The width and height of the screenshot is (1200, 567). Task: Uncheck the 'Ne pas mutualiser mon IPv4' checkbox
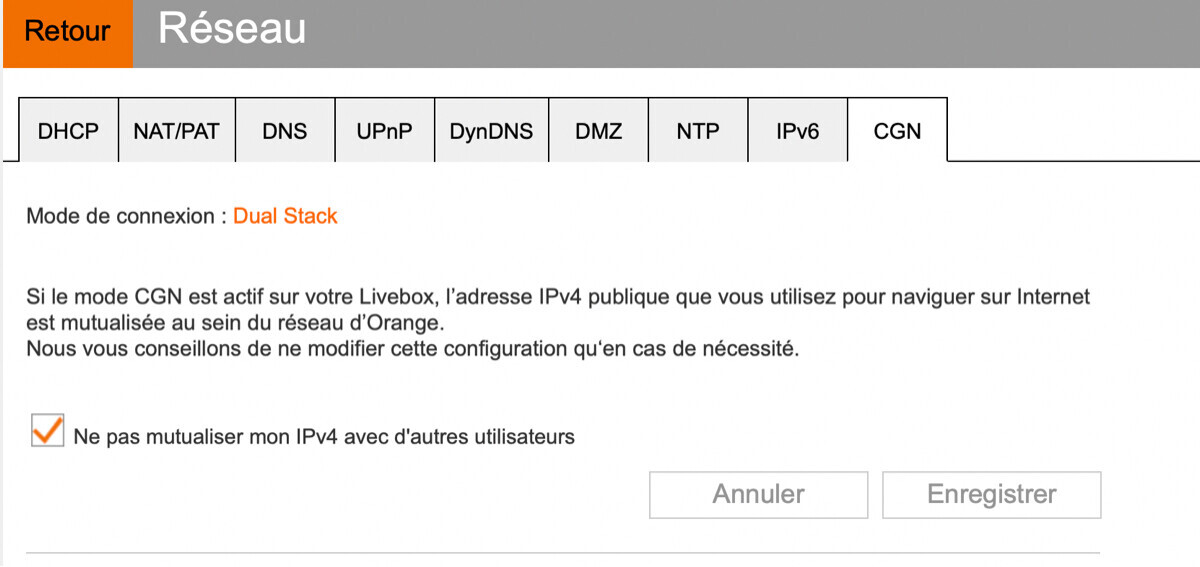[47, 431]
